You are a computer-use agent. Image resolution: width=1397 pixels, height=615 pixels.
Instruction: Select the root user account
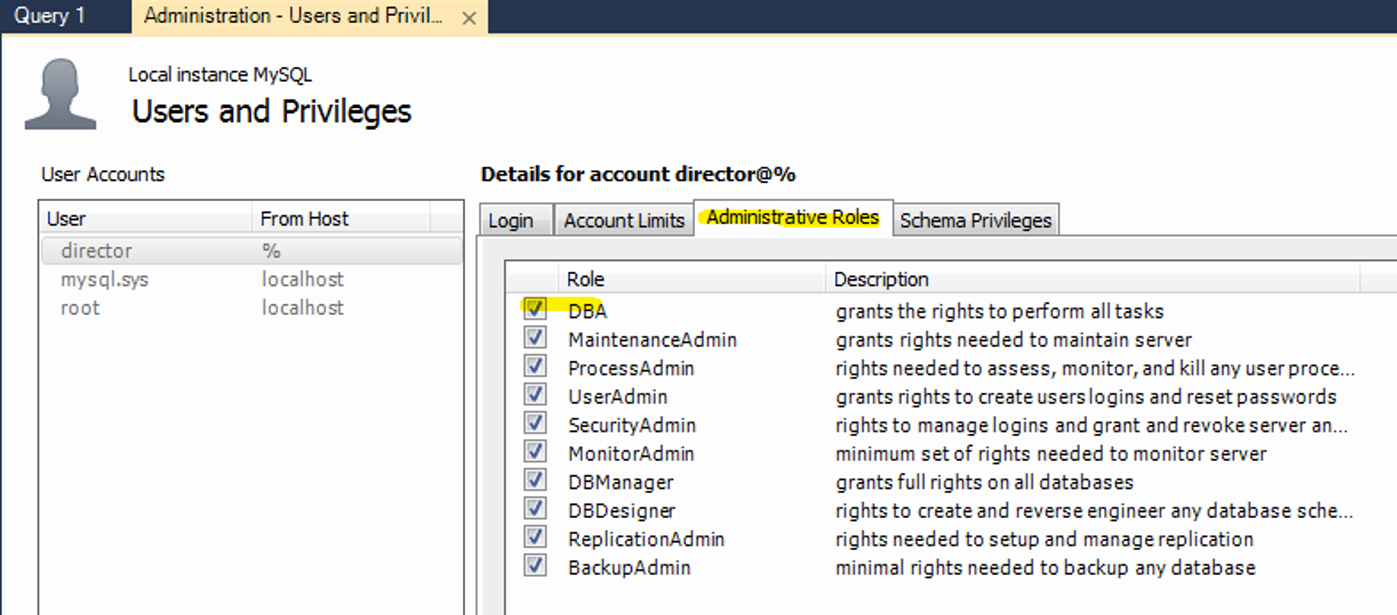pyautogui.click(x=251, y=308)
